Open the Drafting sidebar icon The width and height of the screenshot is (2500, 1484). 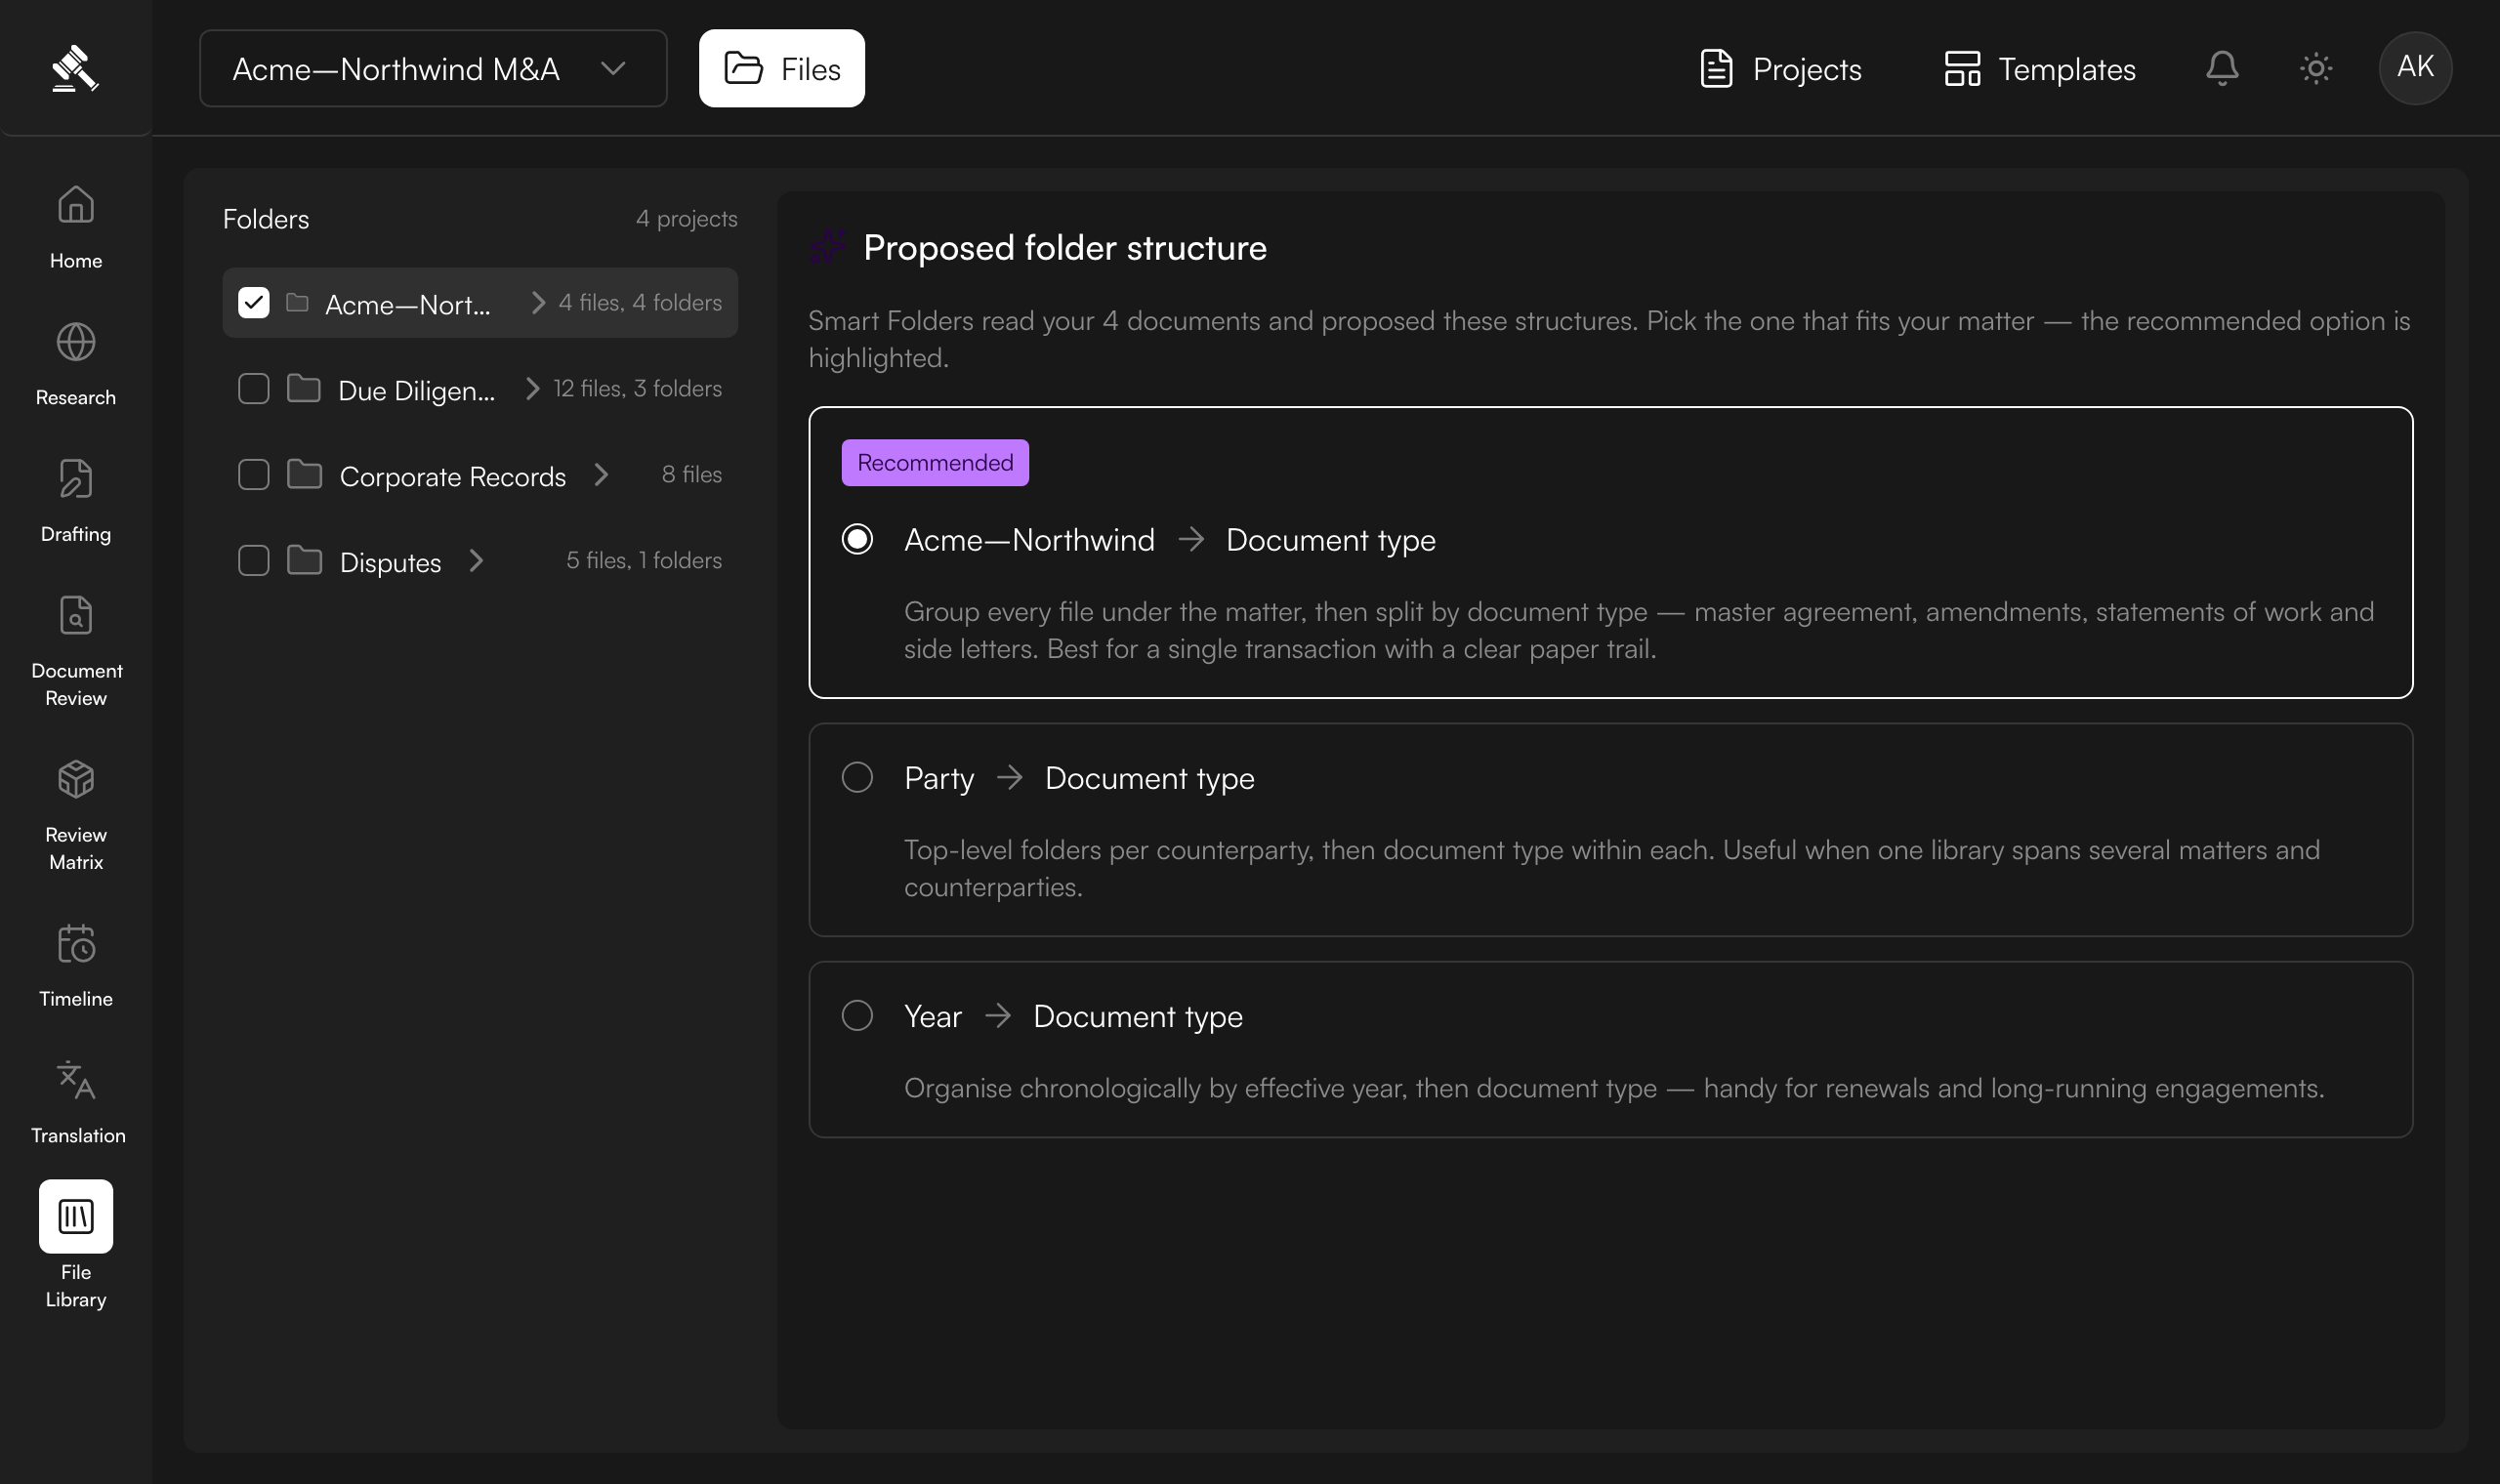(76, 478)
